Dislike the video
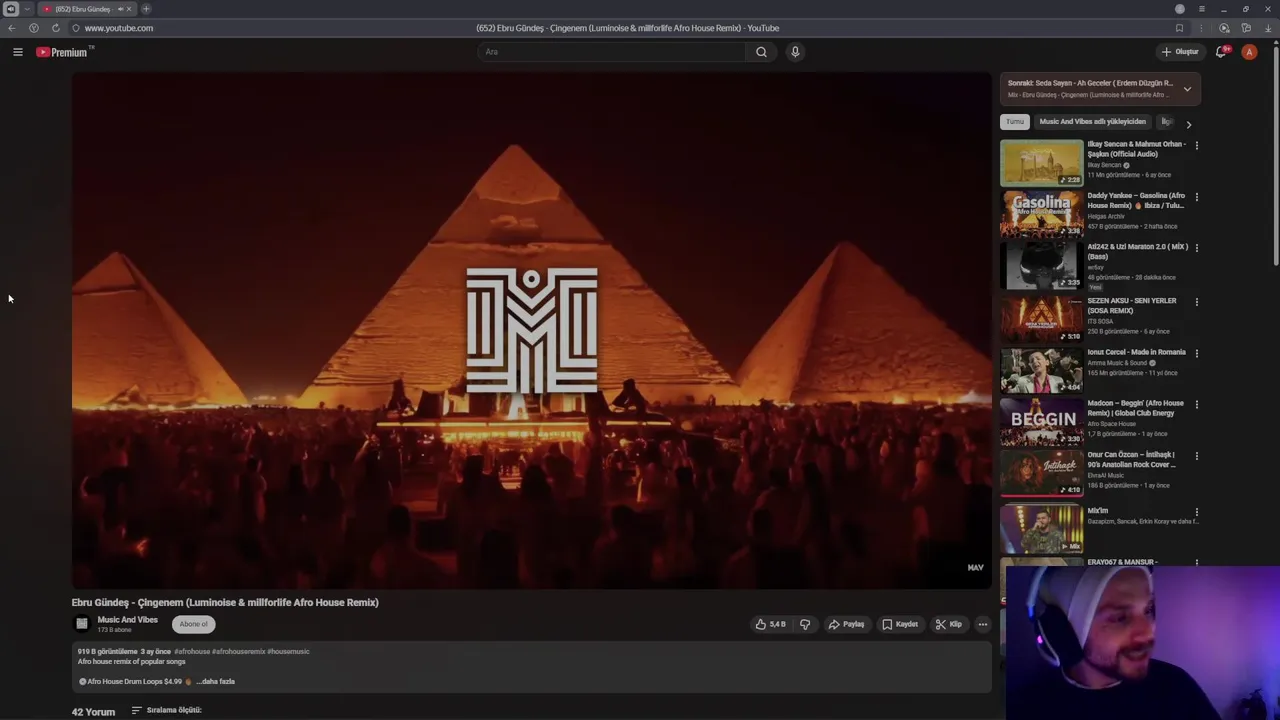The width and height of the screenshot is (1280, 720). click(x=805, y=624)
